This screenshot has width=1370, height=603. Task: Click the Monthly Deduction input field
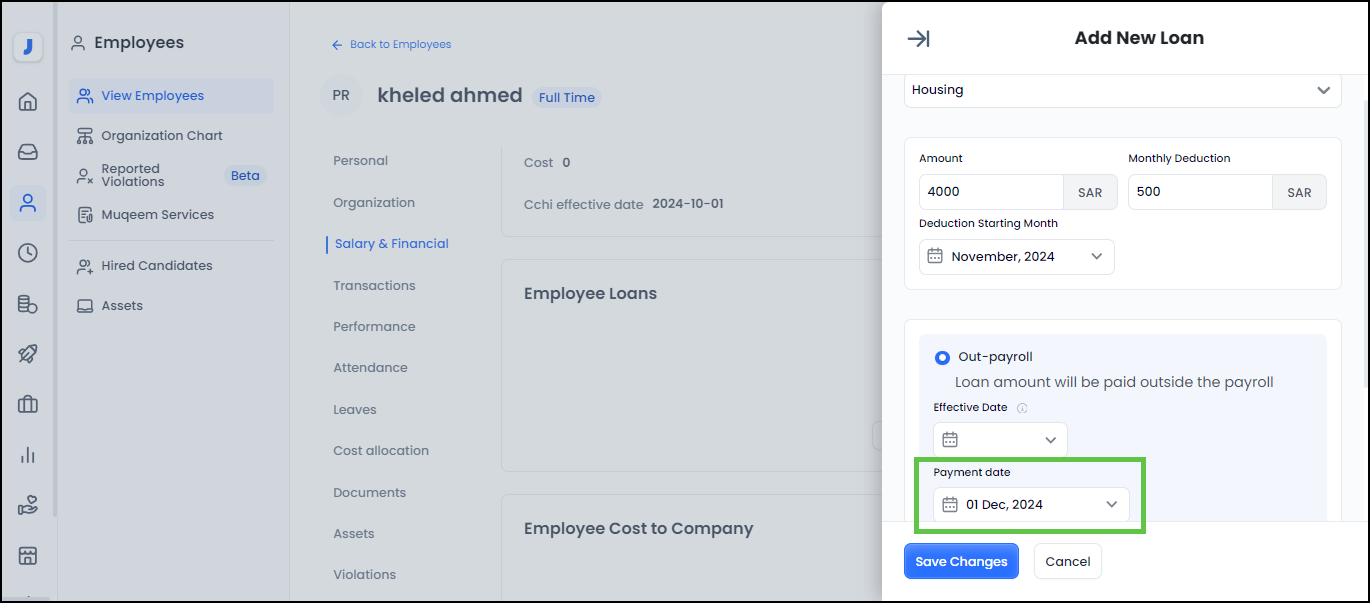(x=1199, y=192)
